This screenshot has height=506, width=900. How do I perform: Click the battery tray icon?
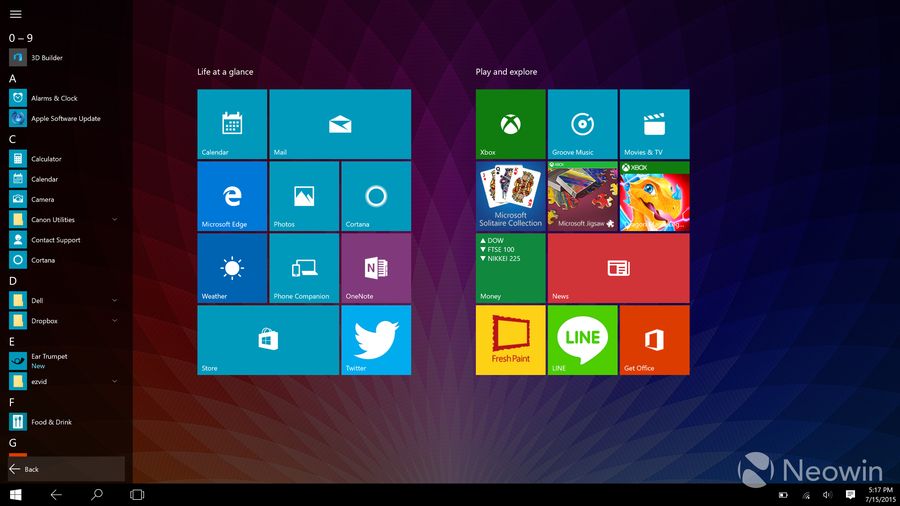(x=783, y=495)
